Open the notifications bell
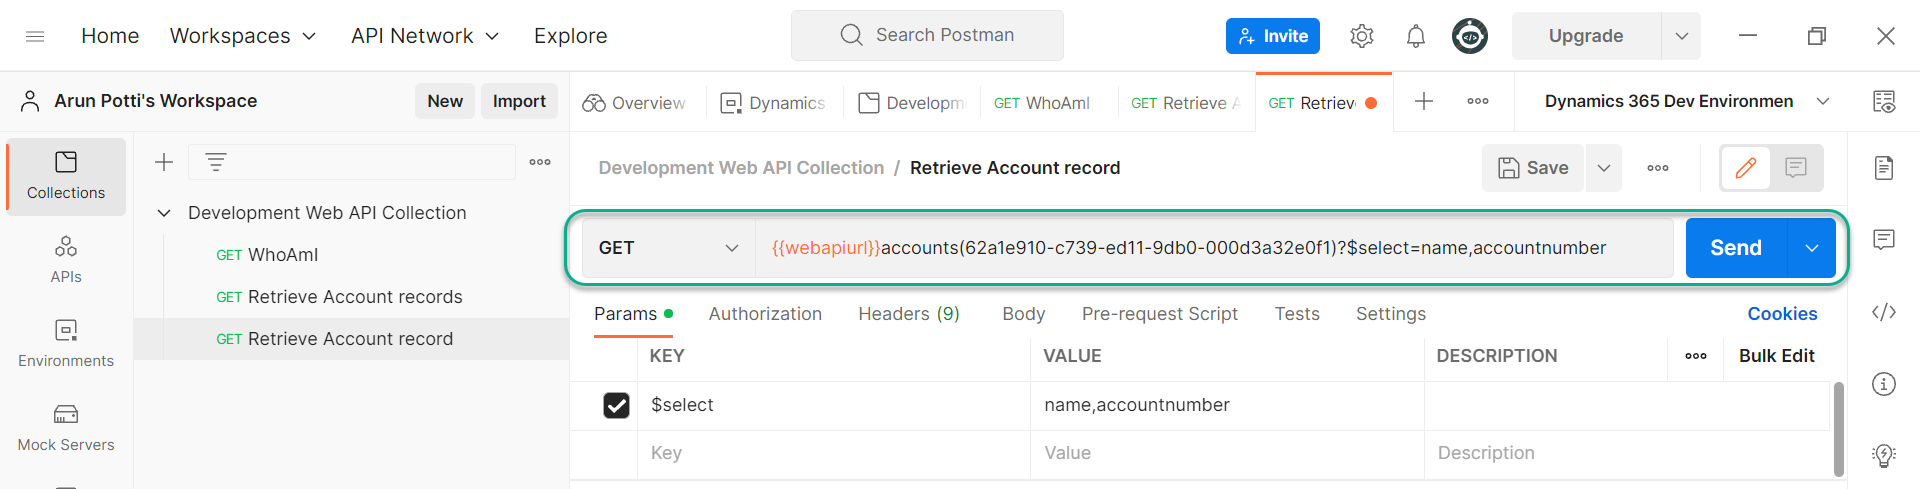 [x=1415, y=36]
